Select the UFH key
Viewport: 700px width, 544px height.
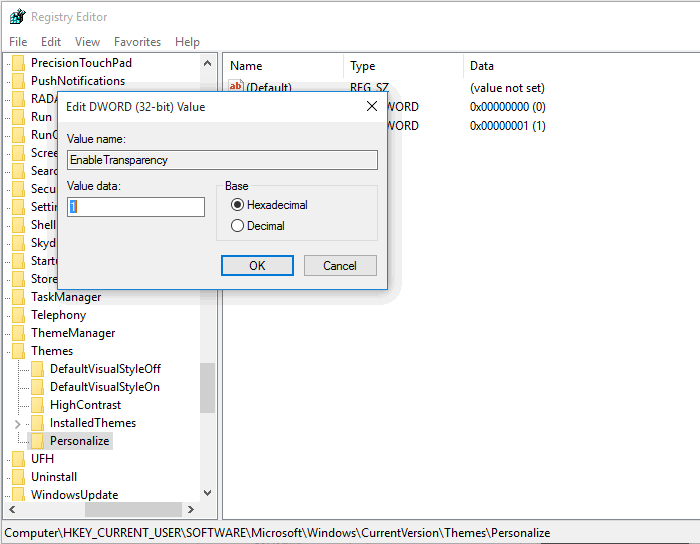coord(42,459)
